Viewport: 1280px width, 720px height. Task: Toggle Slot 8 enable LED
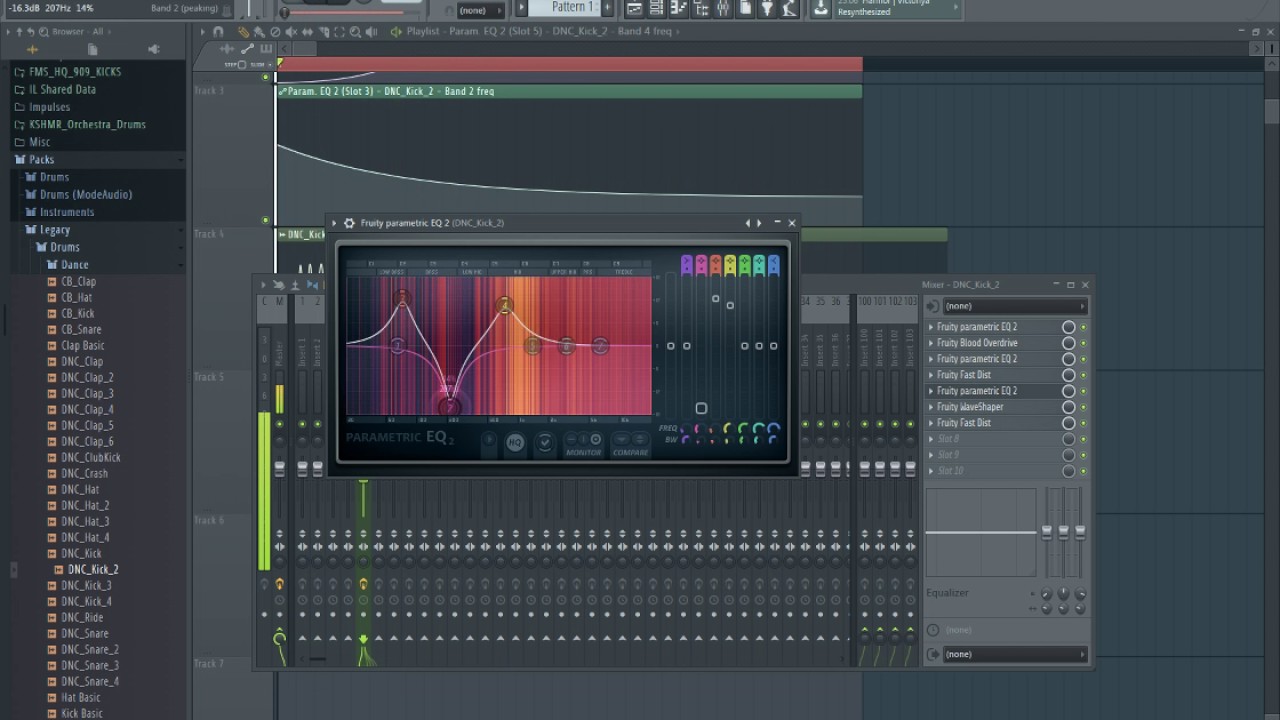1083,439
